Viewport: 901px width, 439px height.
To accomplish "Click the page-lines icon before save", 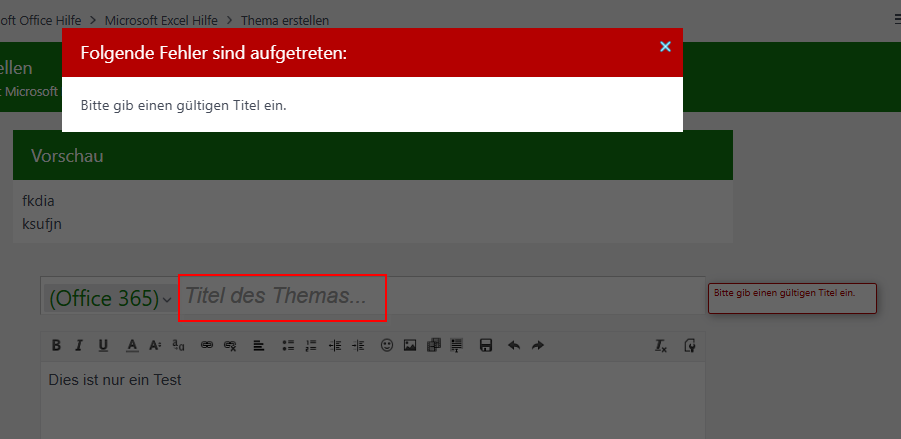I will (x=457, y=345).
